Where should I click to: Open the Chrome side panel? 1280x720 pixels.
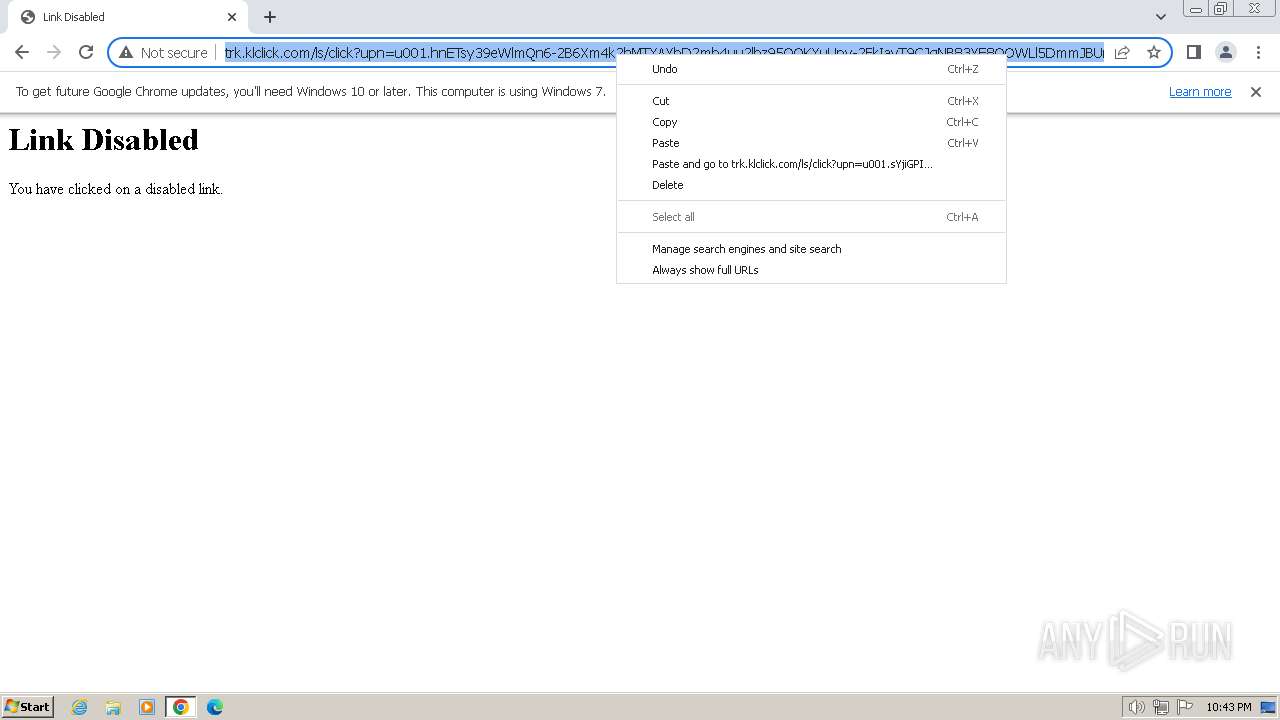coord(1193,52)
